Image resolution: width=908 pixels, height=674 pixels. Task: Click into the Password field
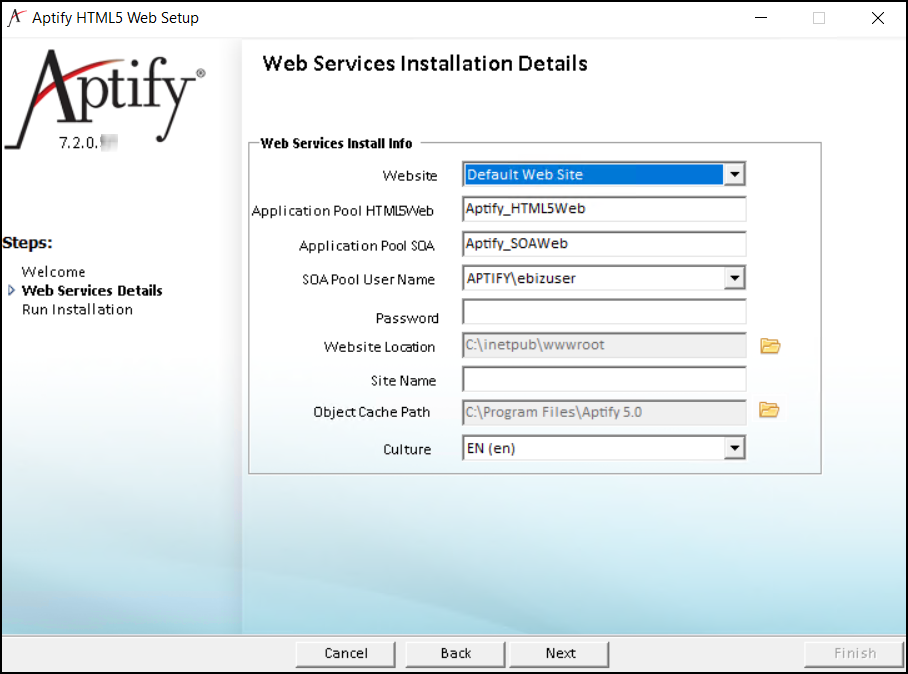tap(604, 312)
